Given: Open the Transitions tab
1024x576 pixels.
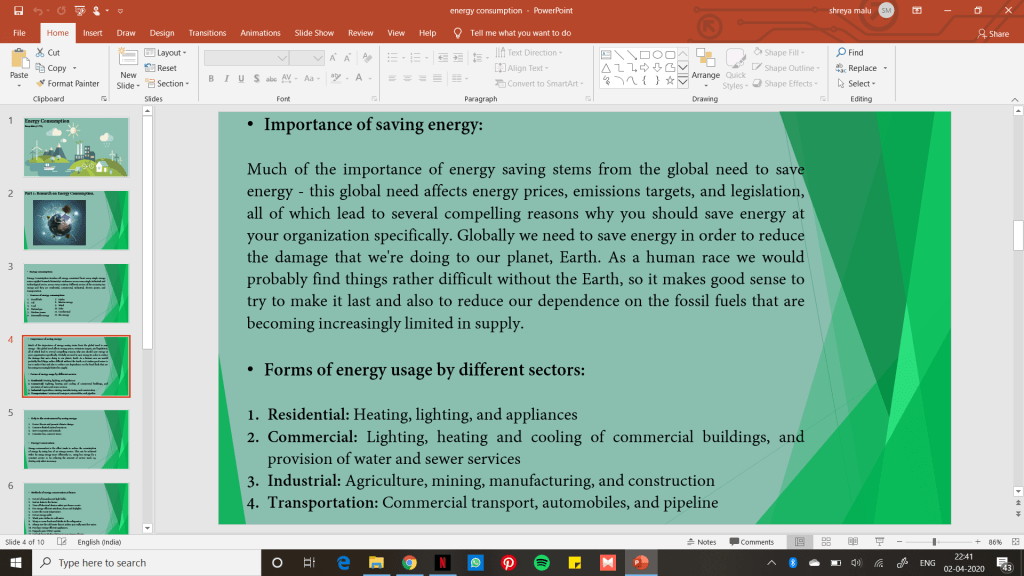Looking at the screenshot, I should click(207, 33).
